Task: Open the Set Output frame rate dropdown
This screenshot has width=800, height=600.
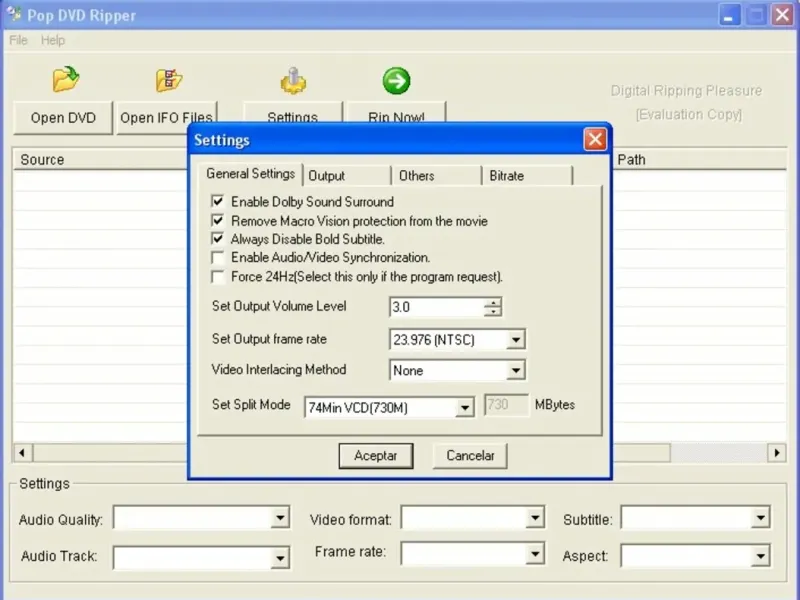Action: point(516,340)
